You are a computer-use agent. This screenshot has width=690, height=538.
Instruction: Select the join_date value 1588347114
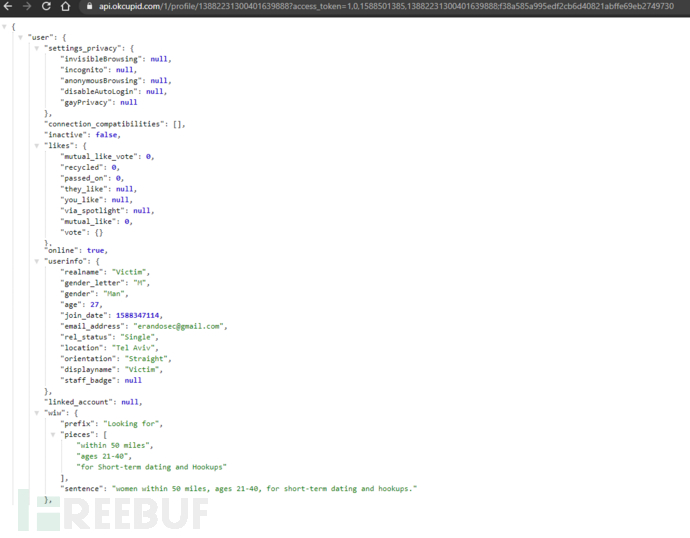[x=137, y=315]
